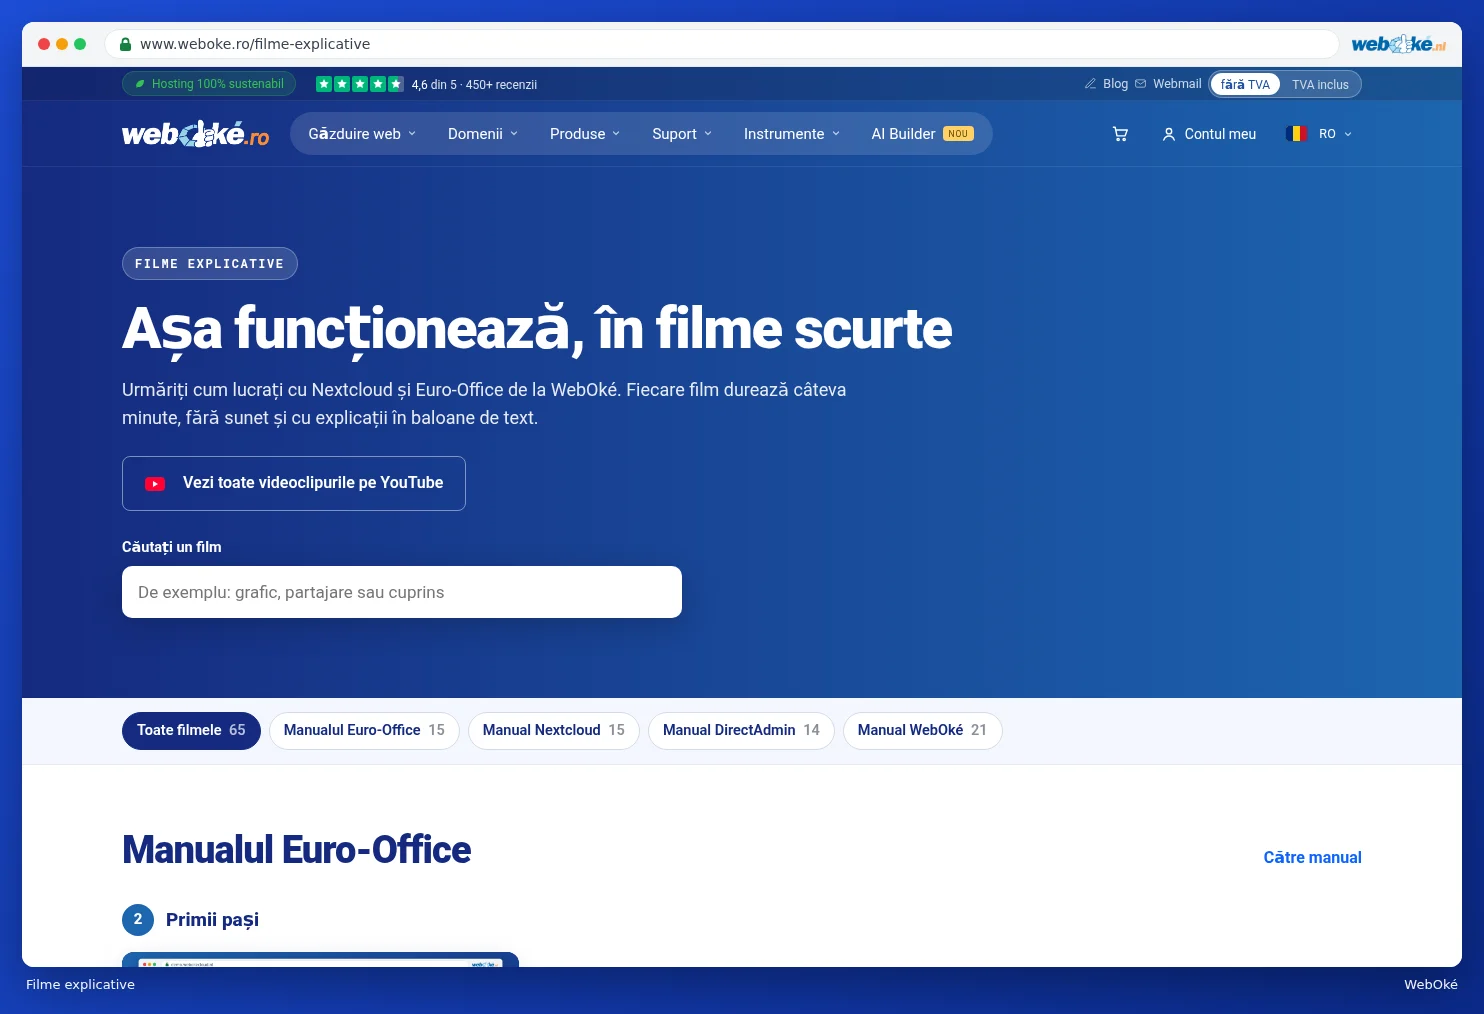The height and width of the screenshot is (1014, 1484).
Task: Click the user icon beside Contul meu
Action: pos(1168,134)
